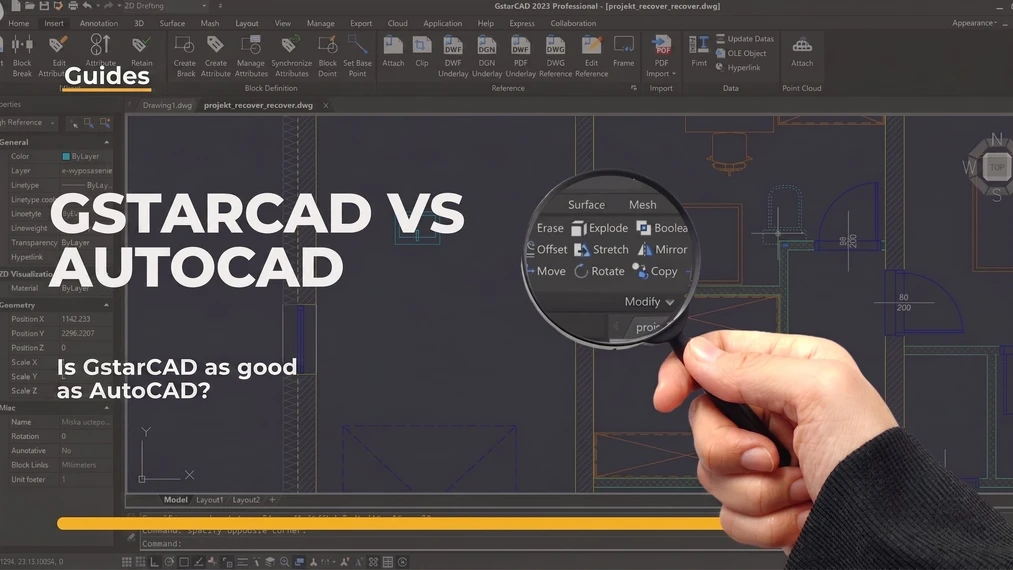Click OLE Object button
Image resolution: width=1013 pixels, height=570 pixels.
click(x=741, y=54)
